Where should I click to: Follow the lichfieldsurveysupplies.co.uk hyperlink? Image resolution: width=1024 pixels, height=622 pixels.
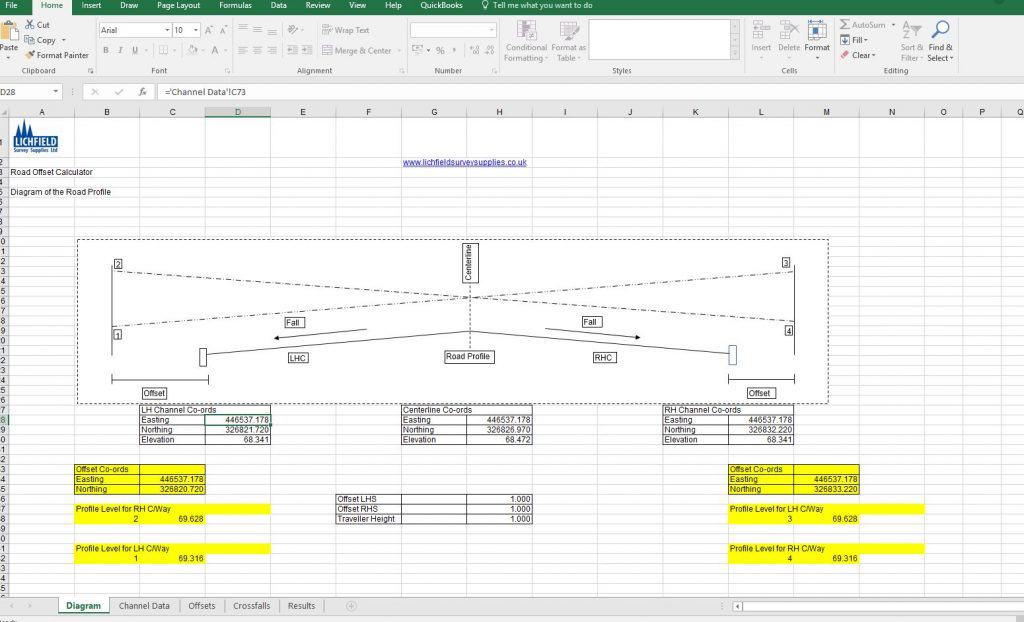point(463,161)
